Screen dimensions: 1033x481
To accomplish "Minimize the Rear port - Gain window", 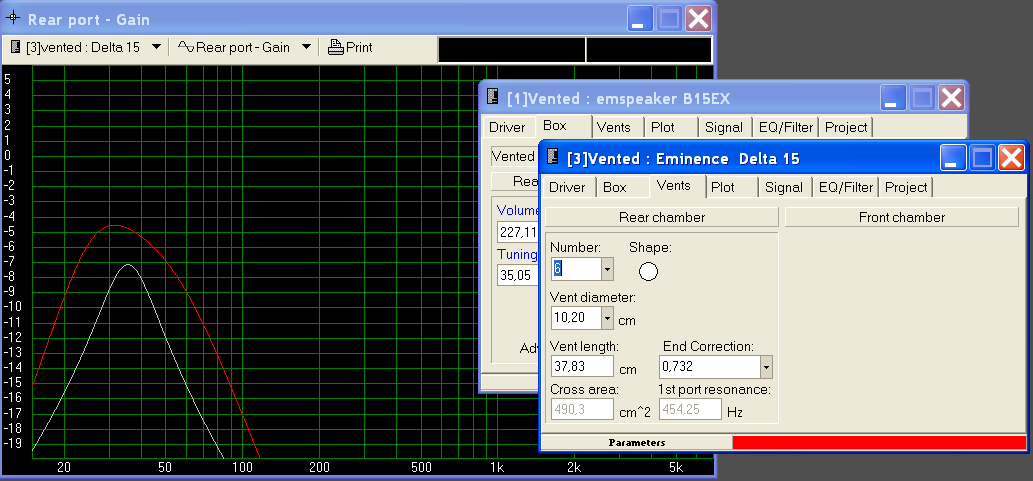I will 639,18.
